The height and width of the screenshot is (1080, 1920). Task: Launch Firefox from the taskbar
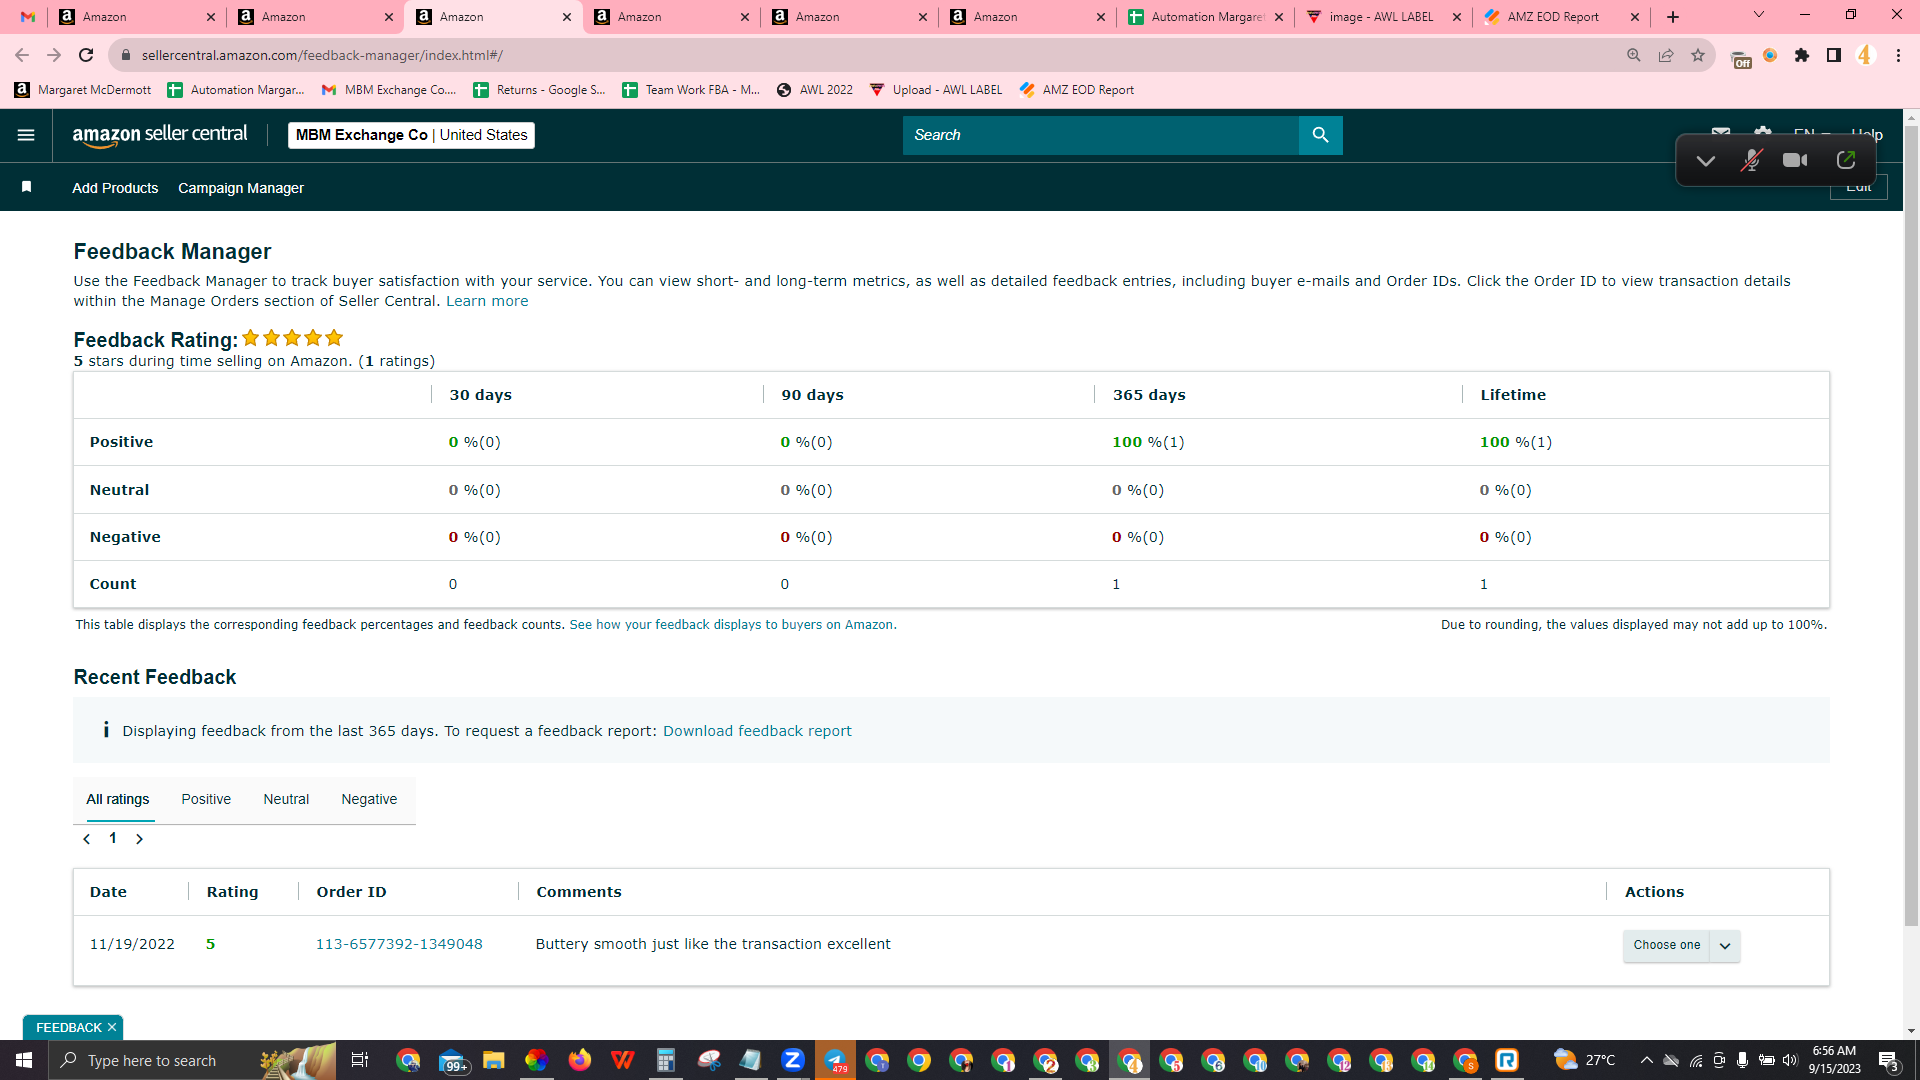pos(579,1060)
